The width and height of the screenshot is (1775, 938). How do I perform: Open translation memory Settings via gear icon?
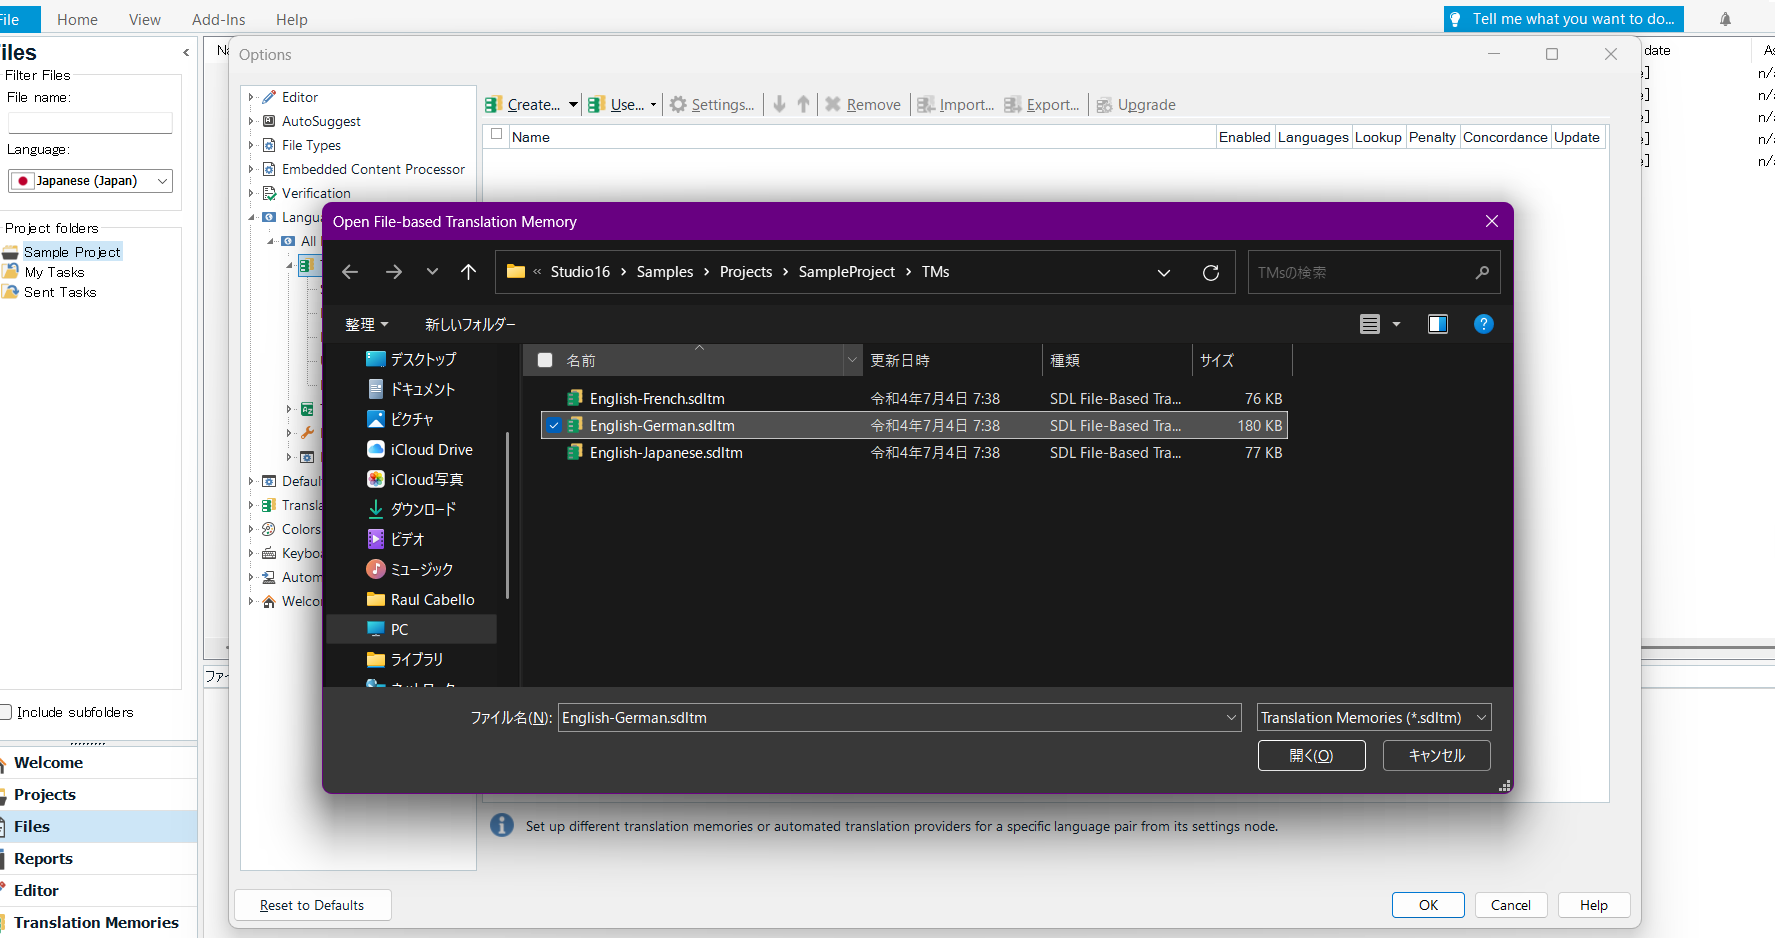[678, 104]
